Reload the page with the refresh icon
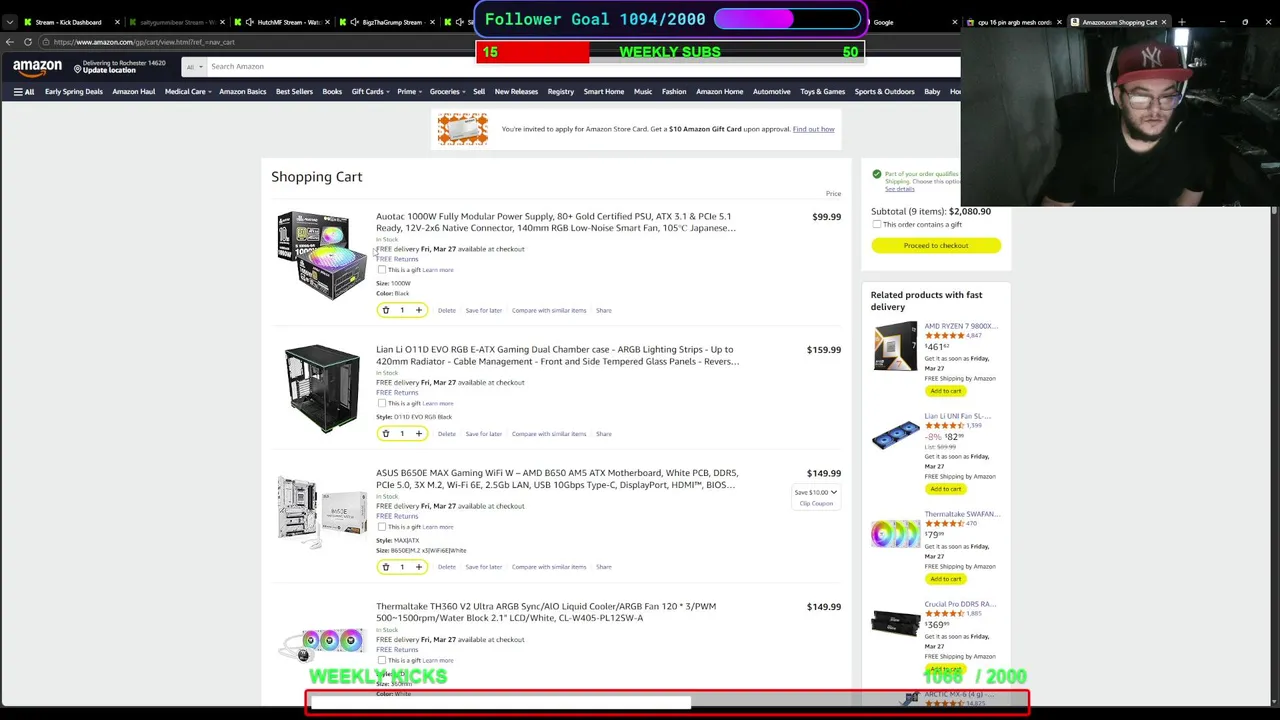The width and height of the screenshot is (1280, 720). point(28,42)
